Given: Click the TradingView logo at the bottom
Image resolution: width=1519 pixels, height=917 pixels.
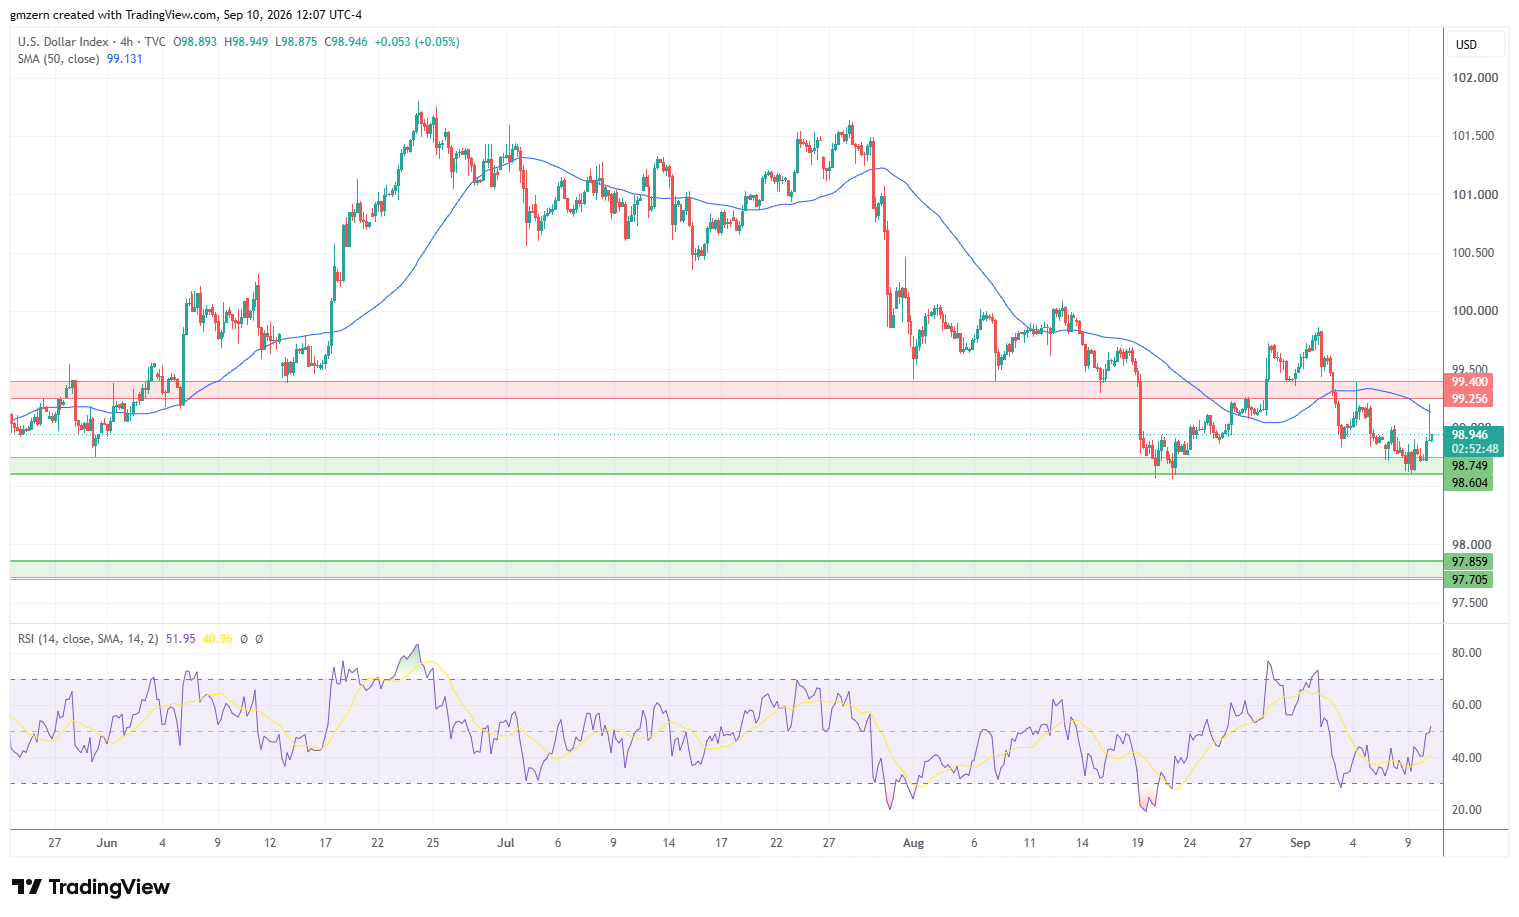Looking at the screenshot, I should click(91, 887).
